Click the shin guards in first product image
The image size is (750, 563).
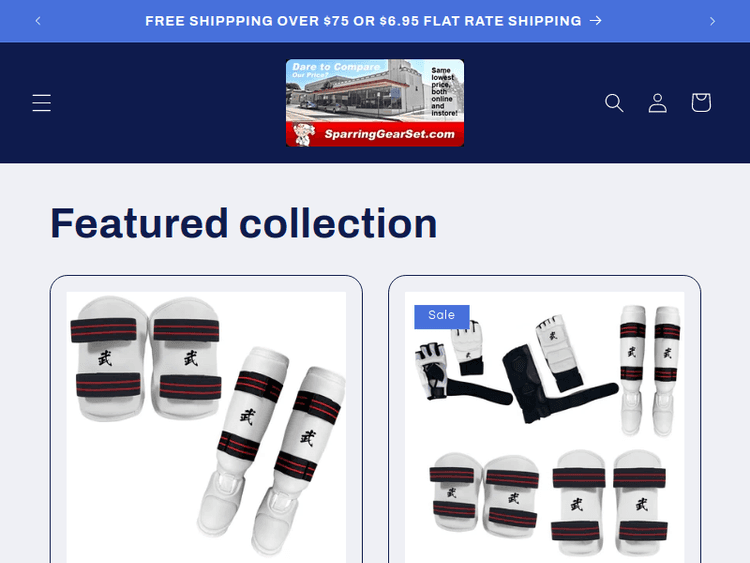click(272, 450)
